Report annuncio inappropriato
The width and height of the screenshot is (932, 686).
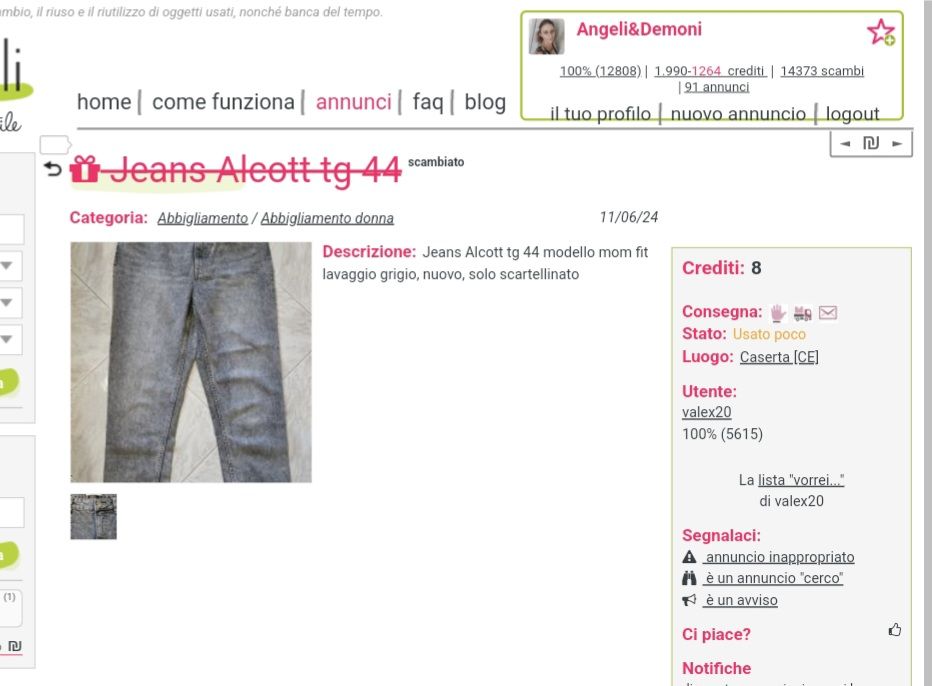point(779,557)
